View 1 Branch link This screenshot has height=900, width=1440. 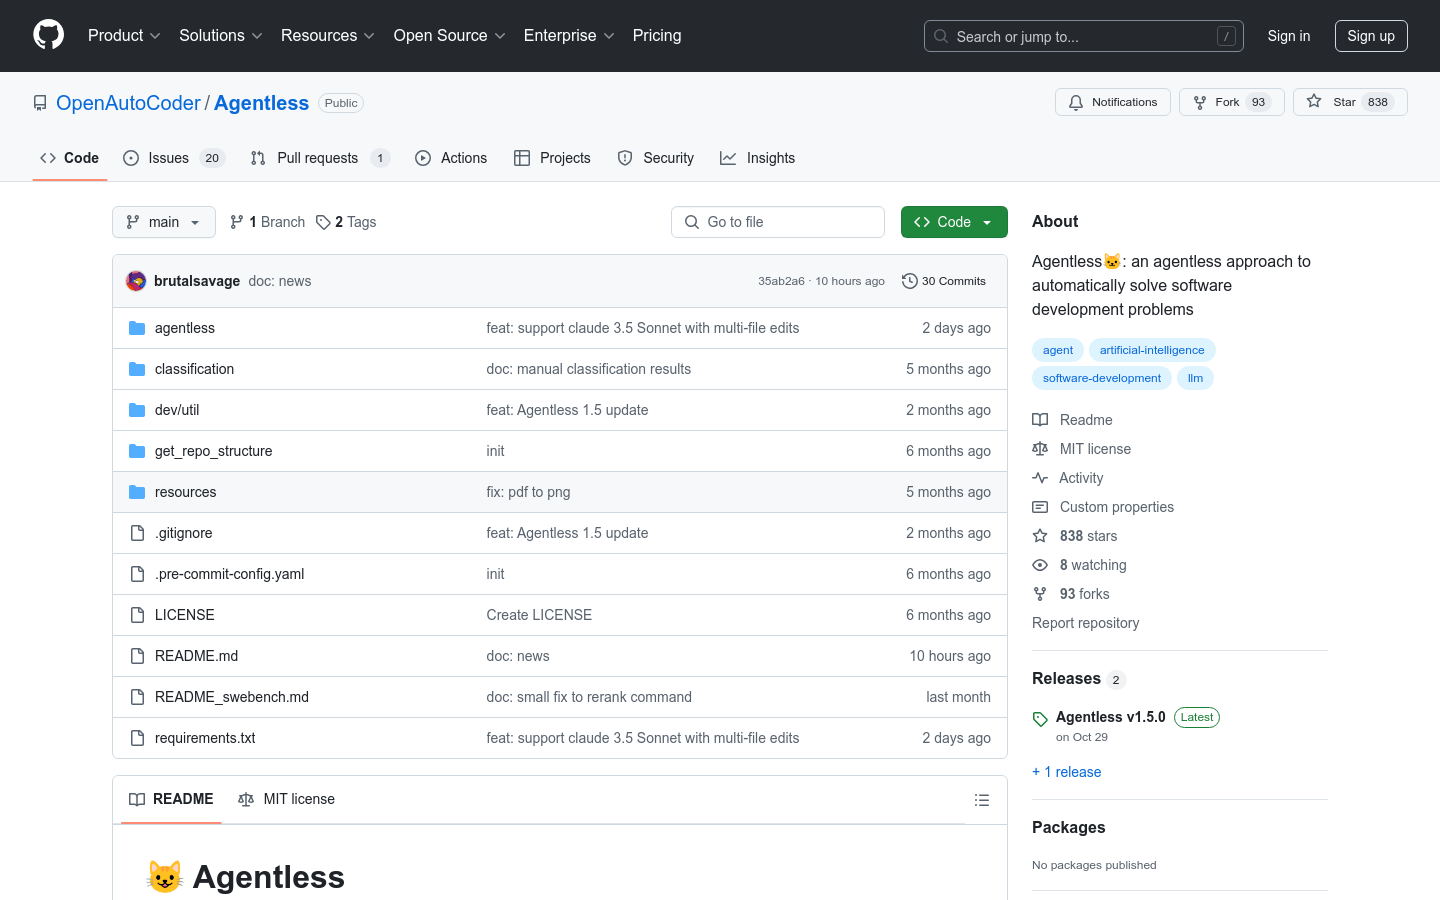267,222
